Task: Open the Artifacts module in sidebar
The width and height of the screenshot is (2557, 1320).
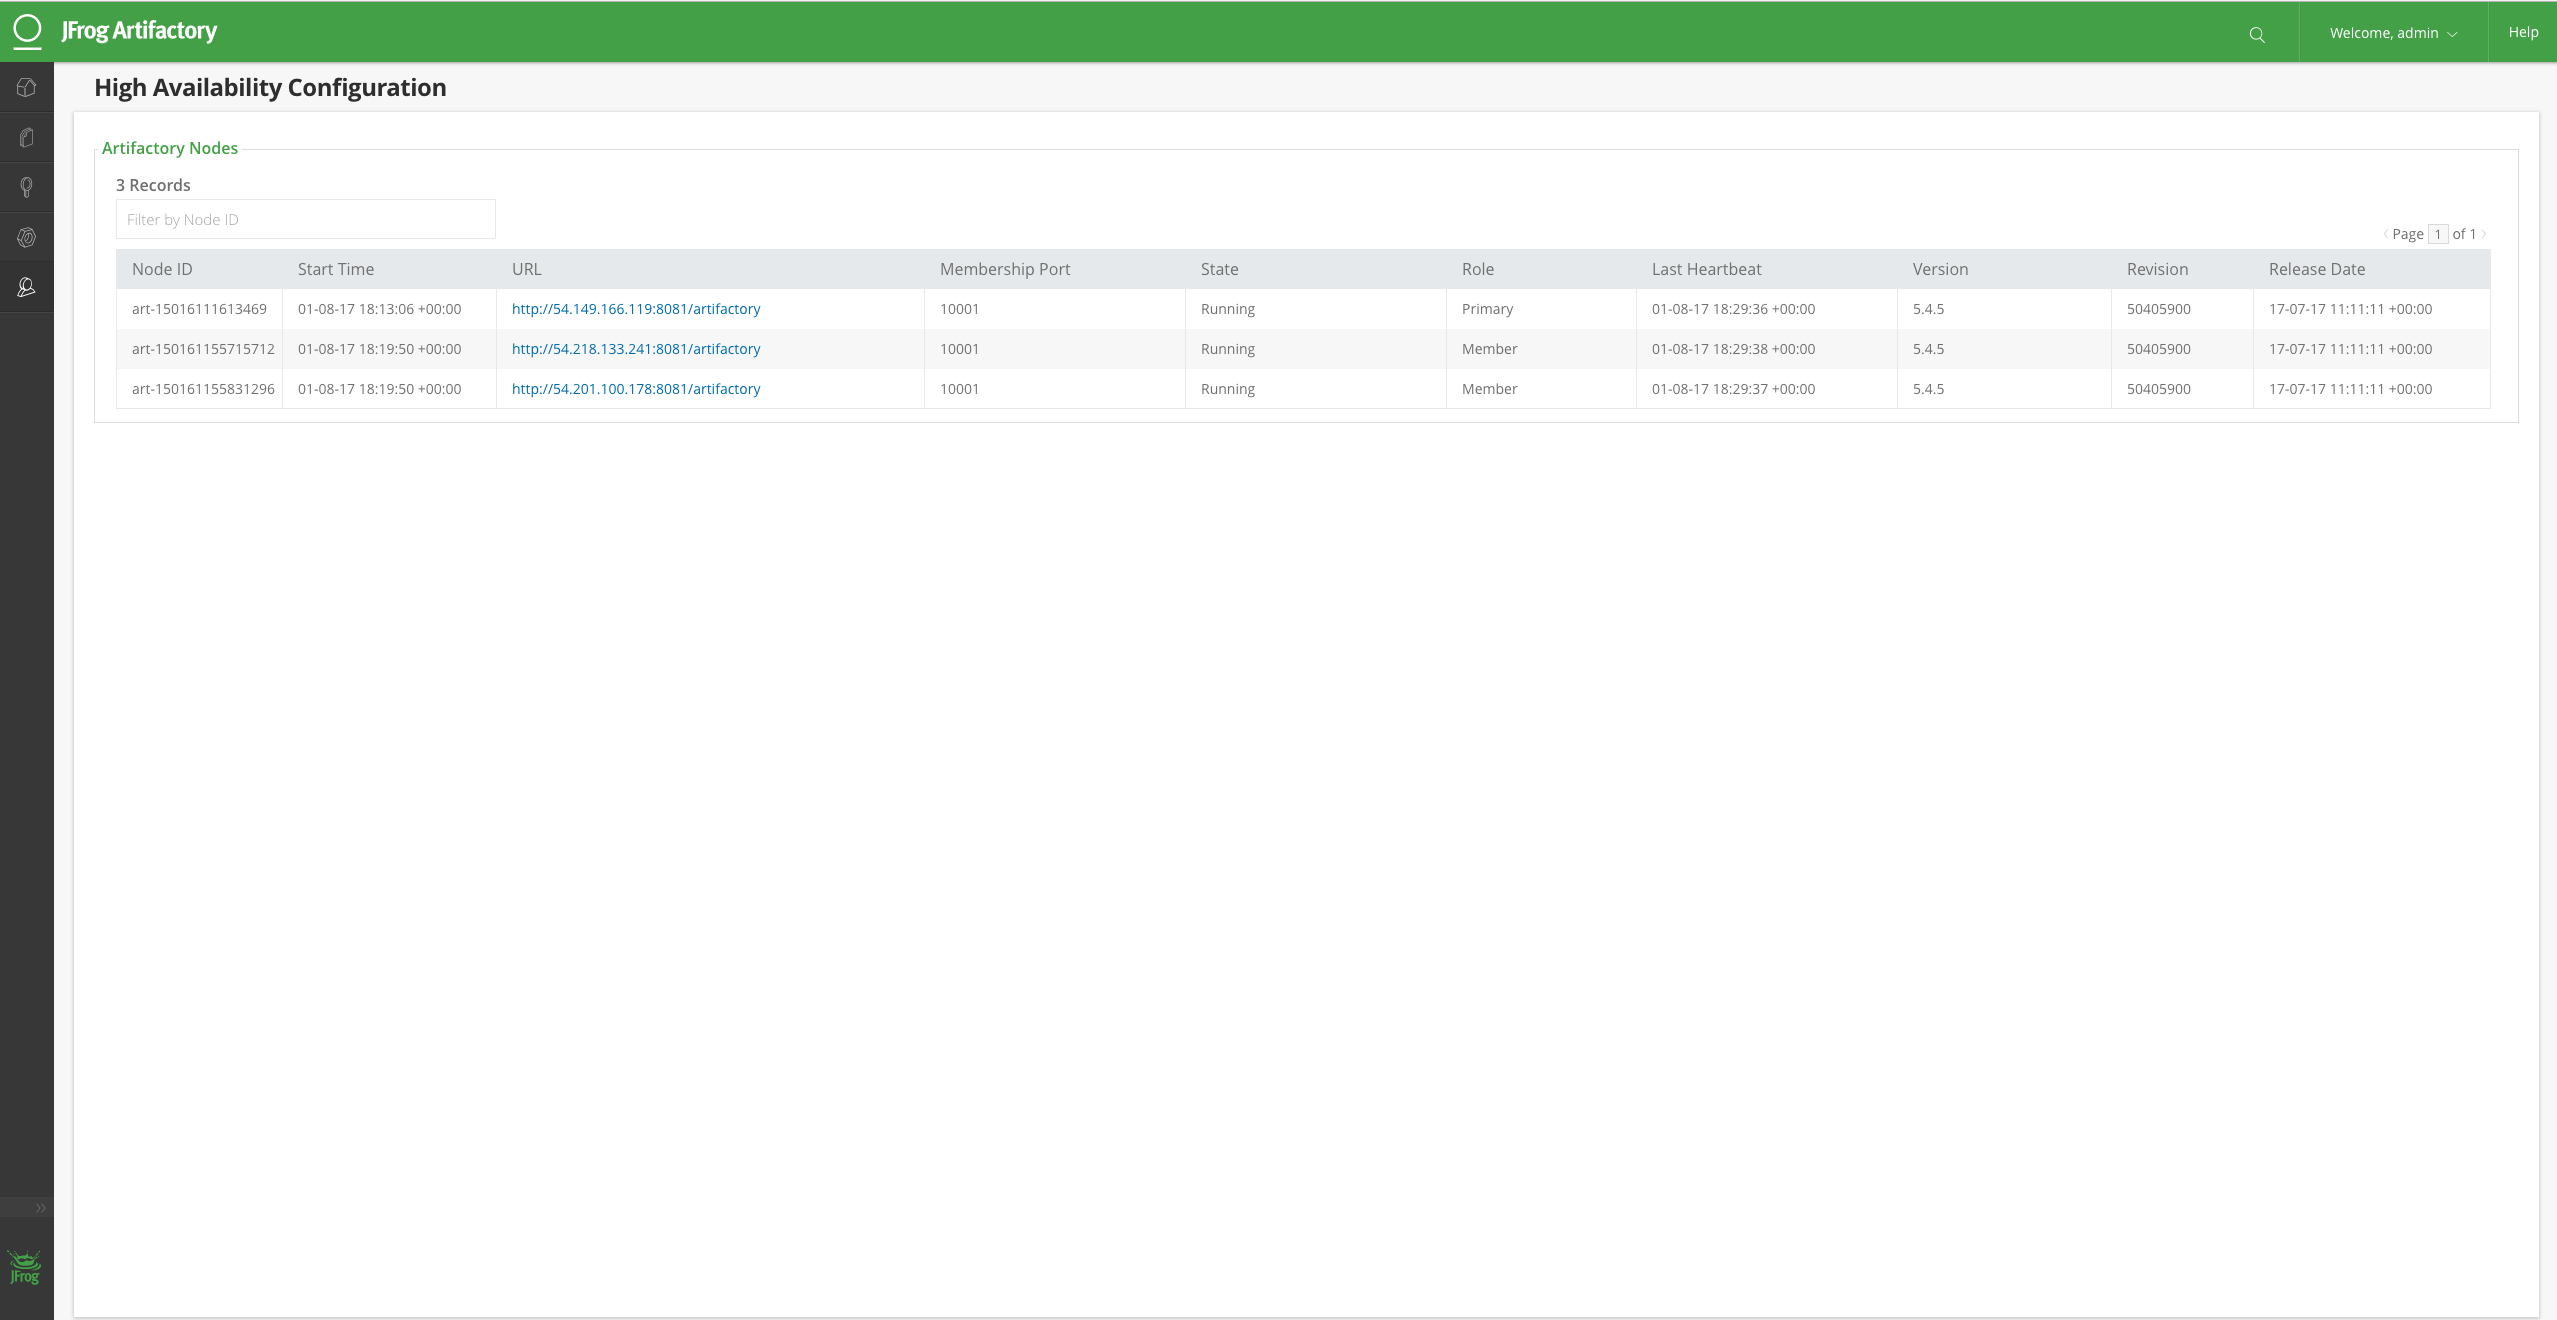Action: [26, 137]
